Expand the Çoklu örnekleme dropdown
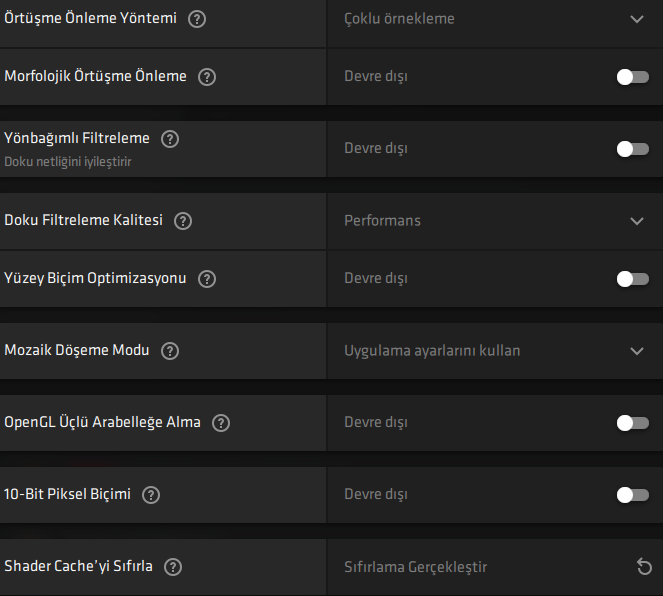This screenshot has width=663, height=596. [x=637, y=19]
